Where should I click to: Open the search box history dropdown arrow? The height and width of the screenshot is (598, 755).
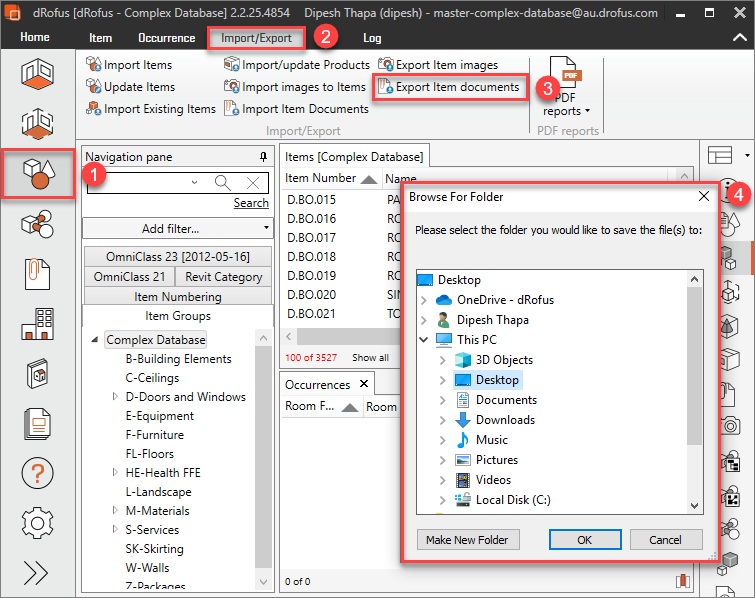(194, 182)
